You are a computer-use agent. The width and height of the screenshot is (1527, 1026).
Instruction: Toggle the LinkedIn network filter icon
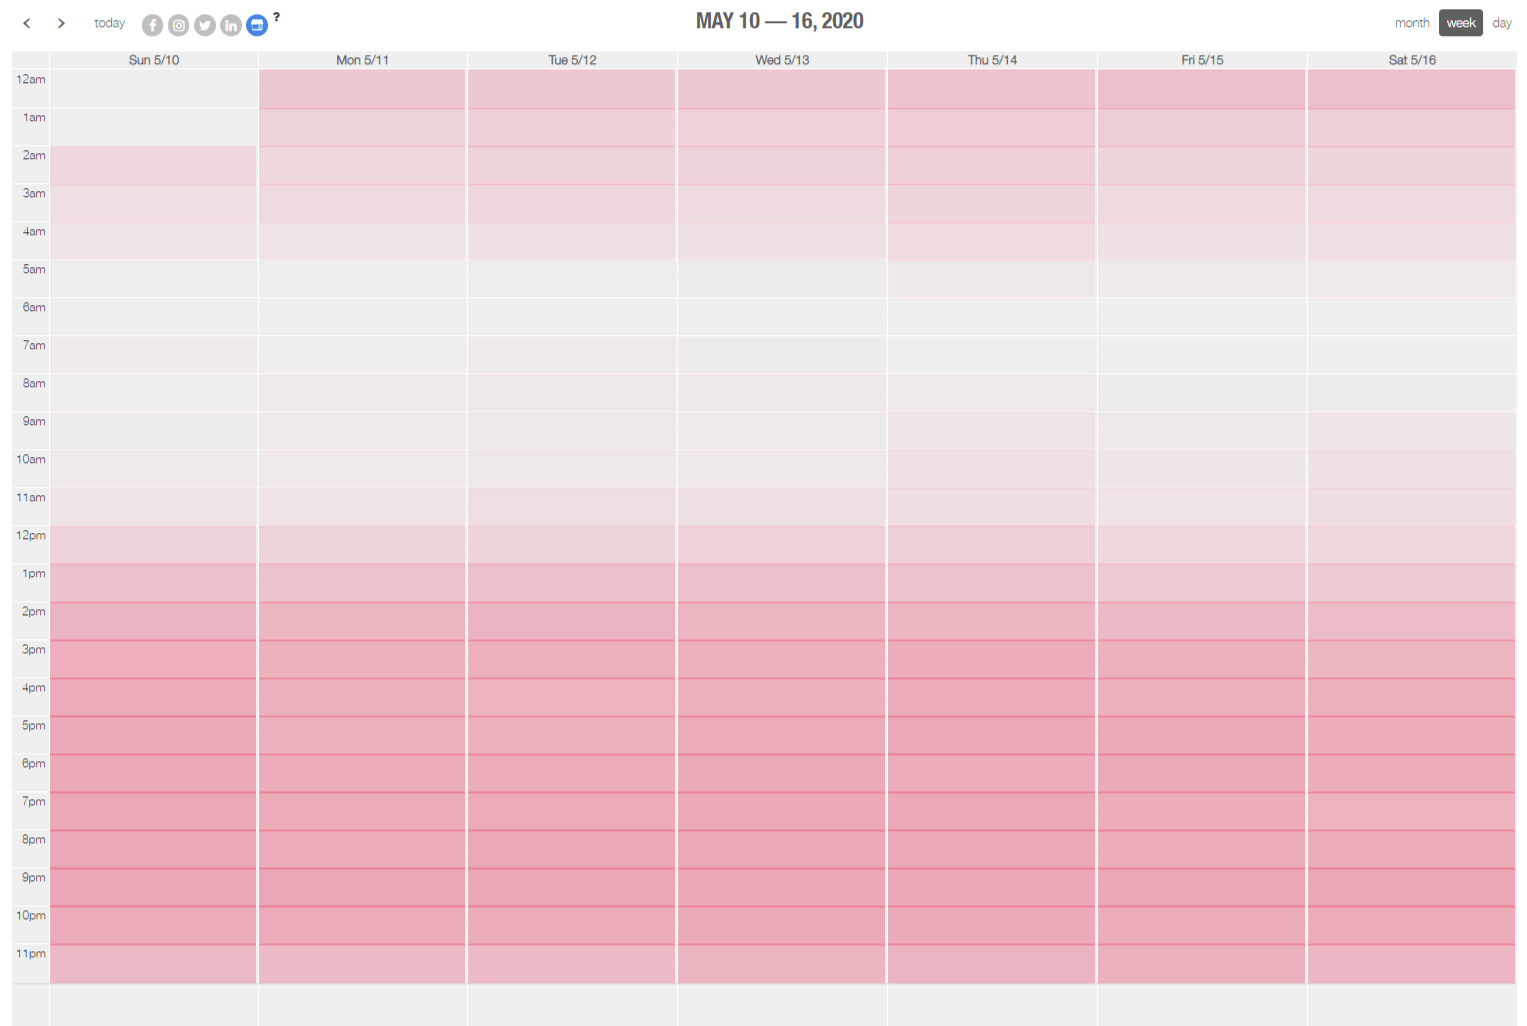(x=231, y=25)
